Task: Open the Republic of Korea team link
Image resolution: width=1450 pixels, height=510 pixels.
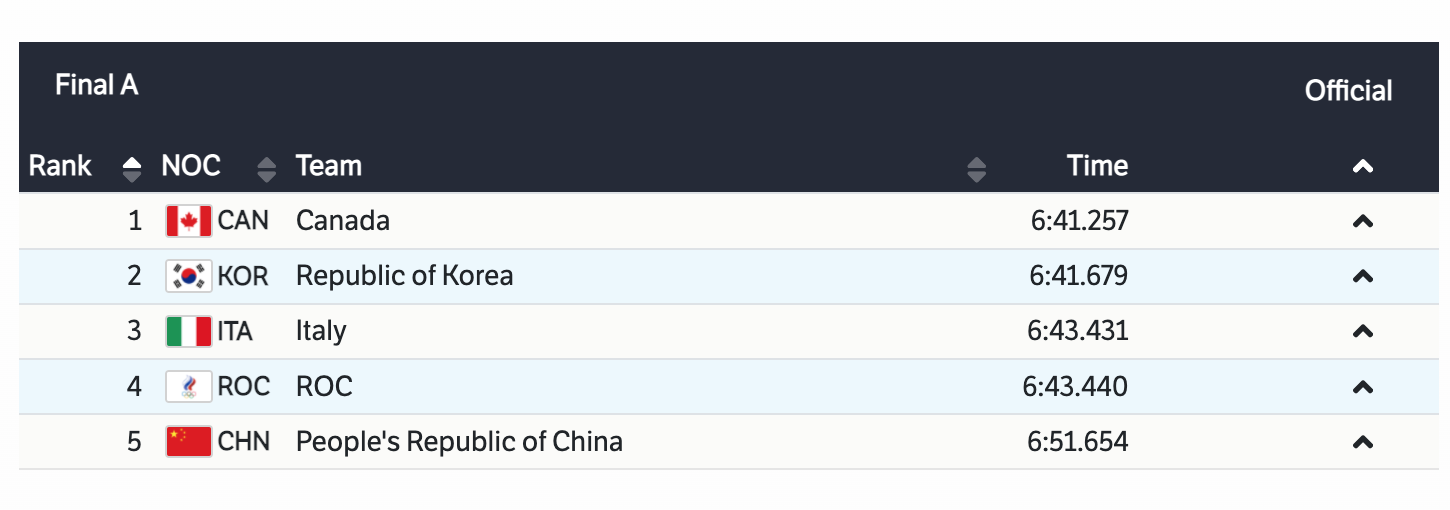Action: coord(404,276)
